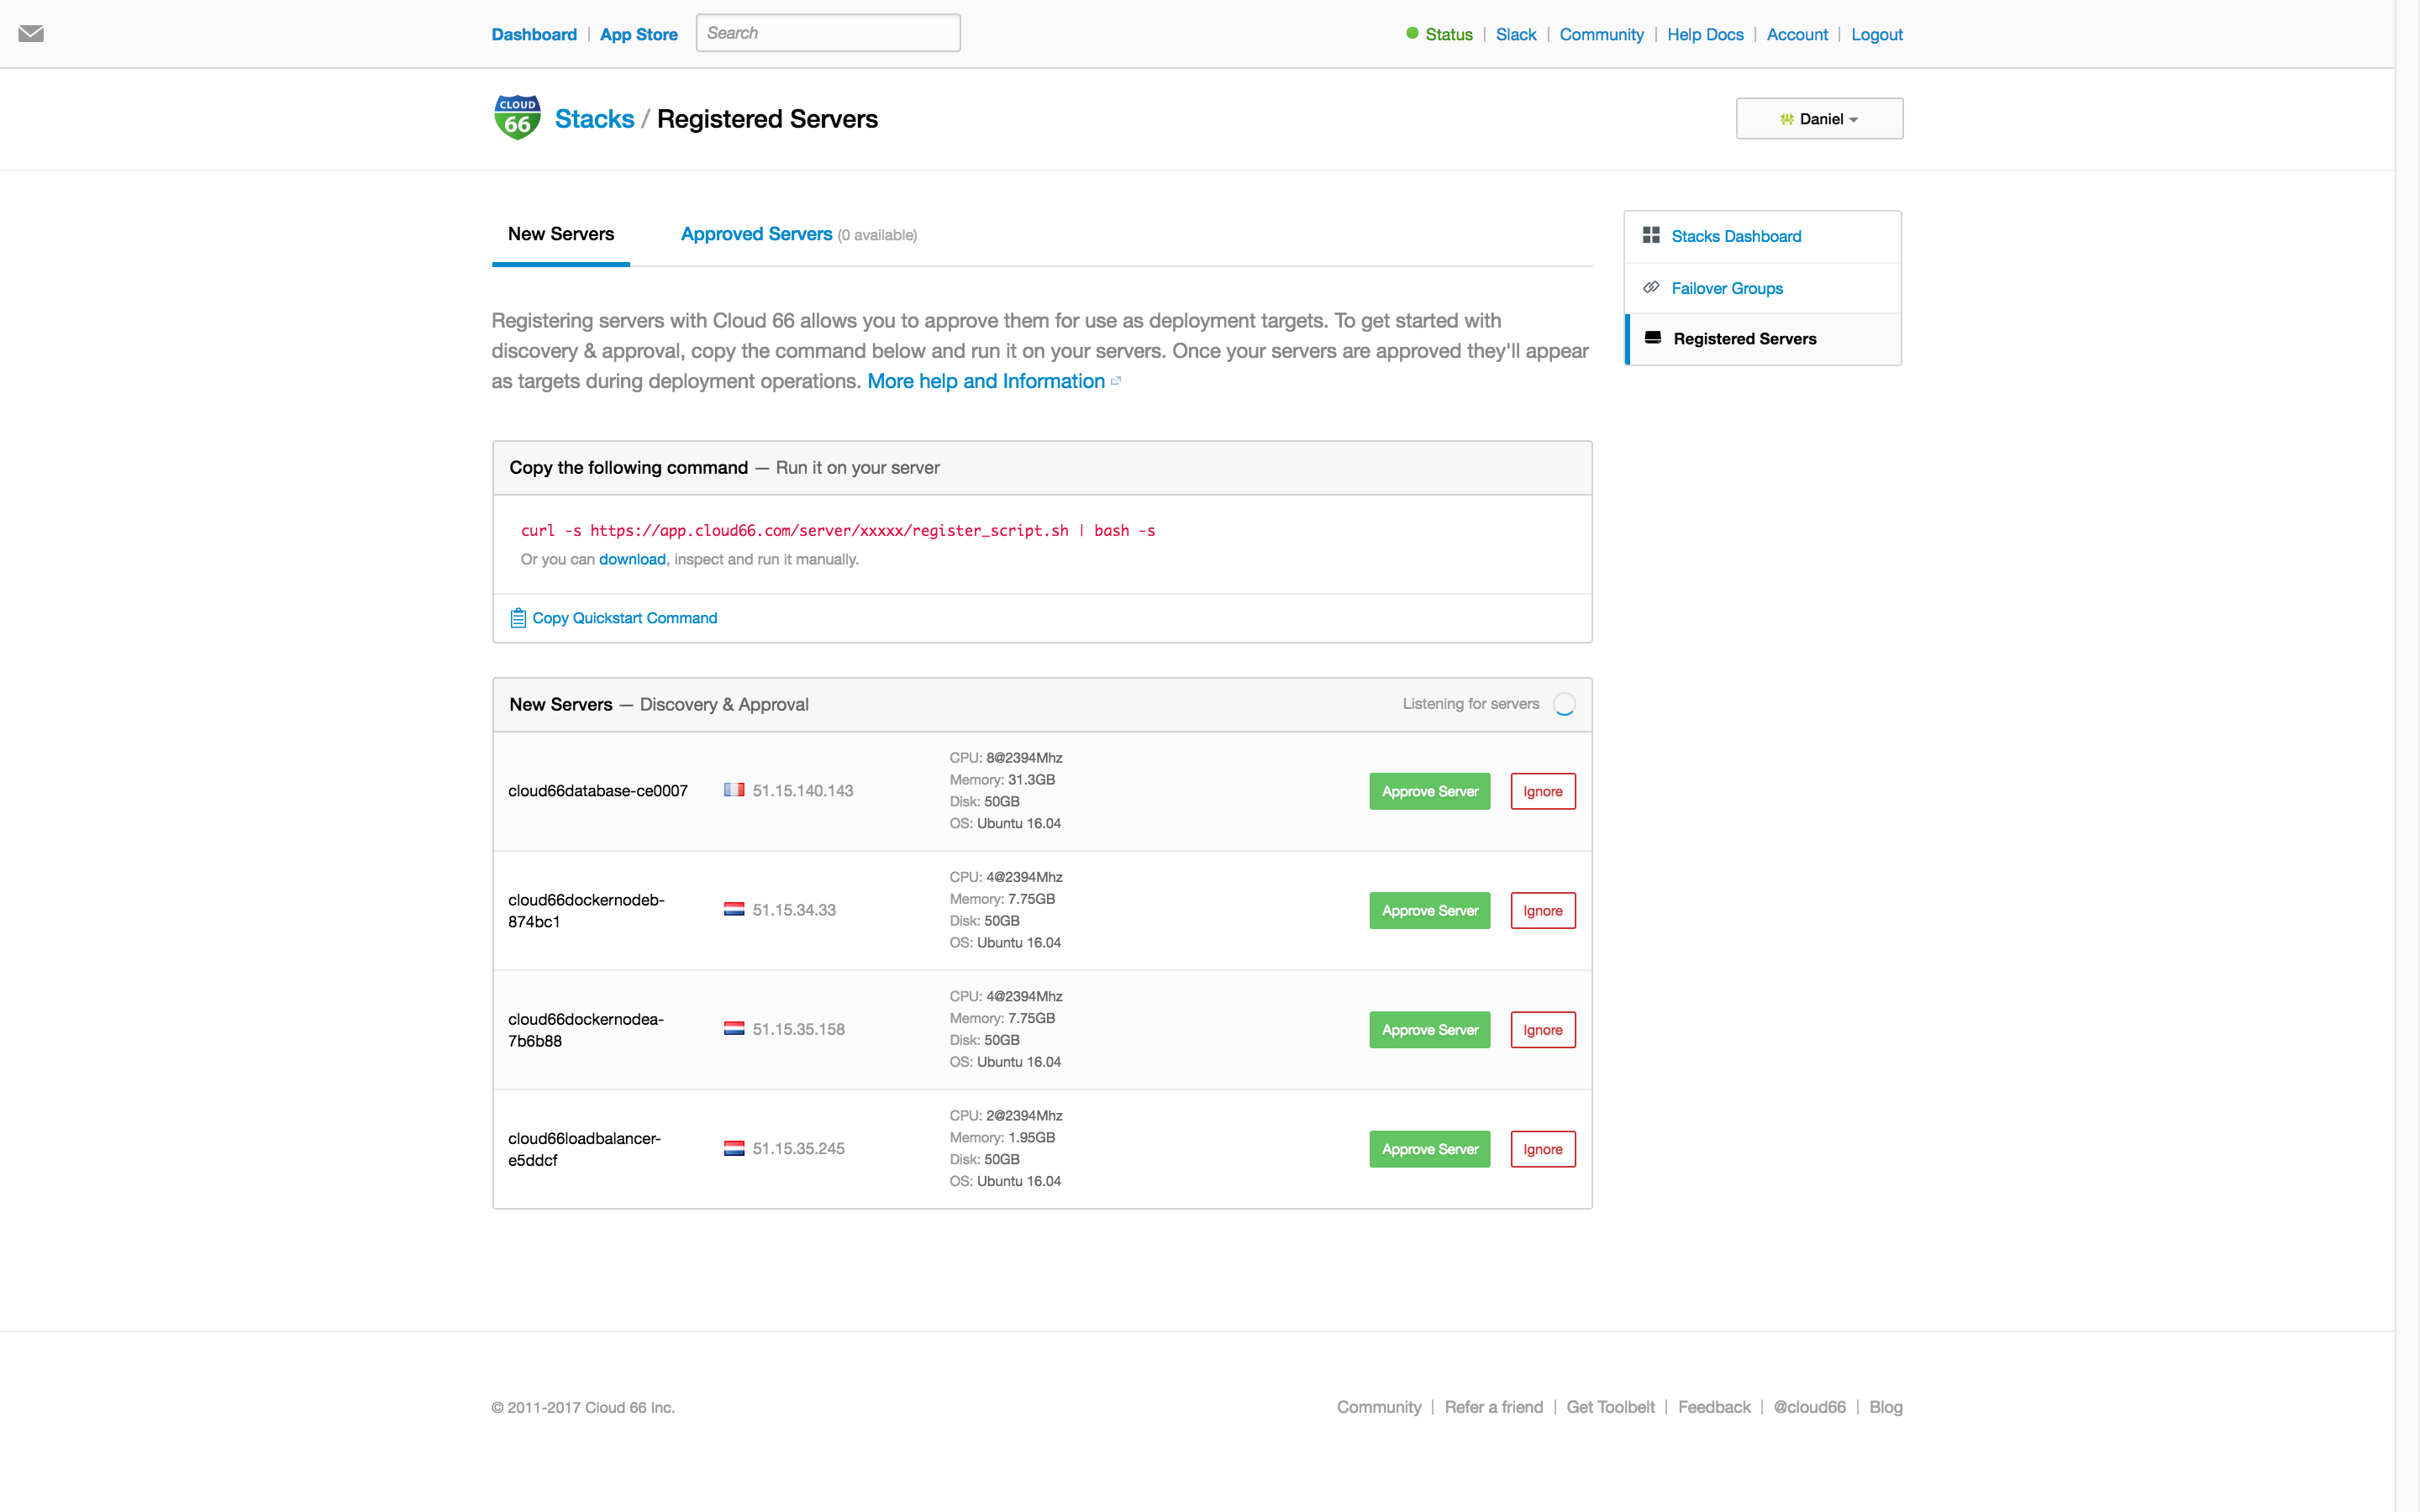2420x1512 pixels.
Task: Click the external link icon after More help and Information
Action: click(x=1115, y=380)
